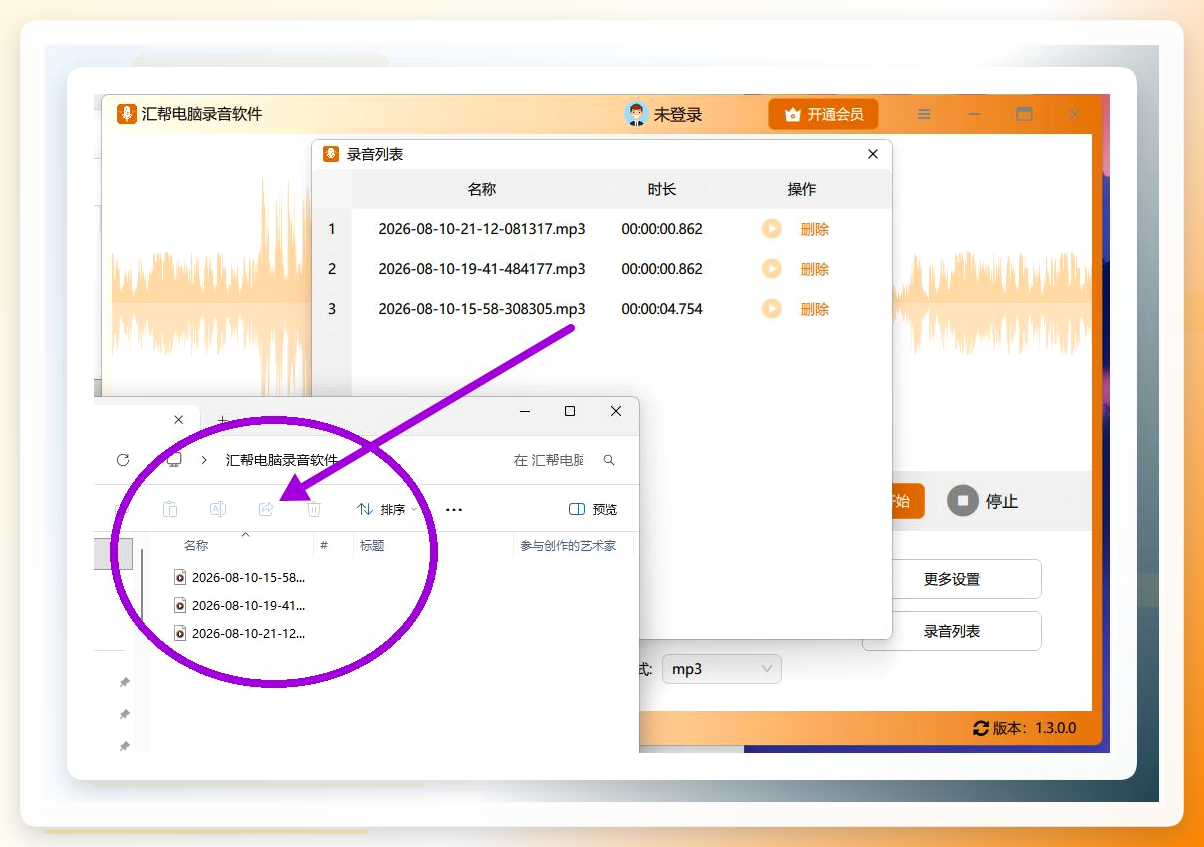Screen dimensions: 1204x847
Task: Click the 录音列表 button at the lower right
Action: [952, 631]
